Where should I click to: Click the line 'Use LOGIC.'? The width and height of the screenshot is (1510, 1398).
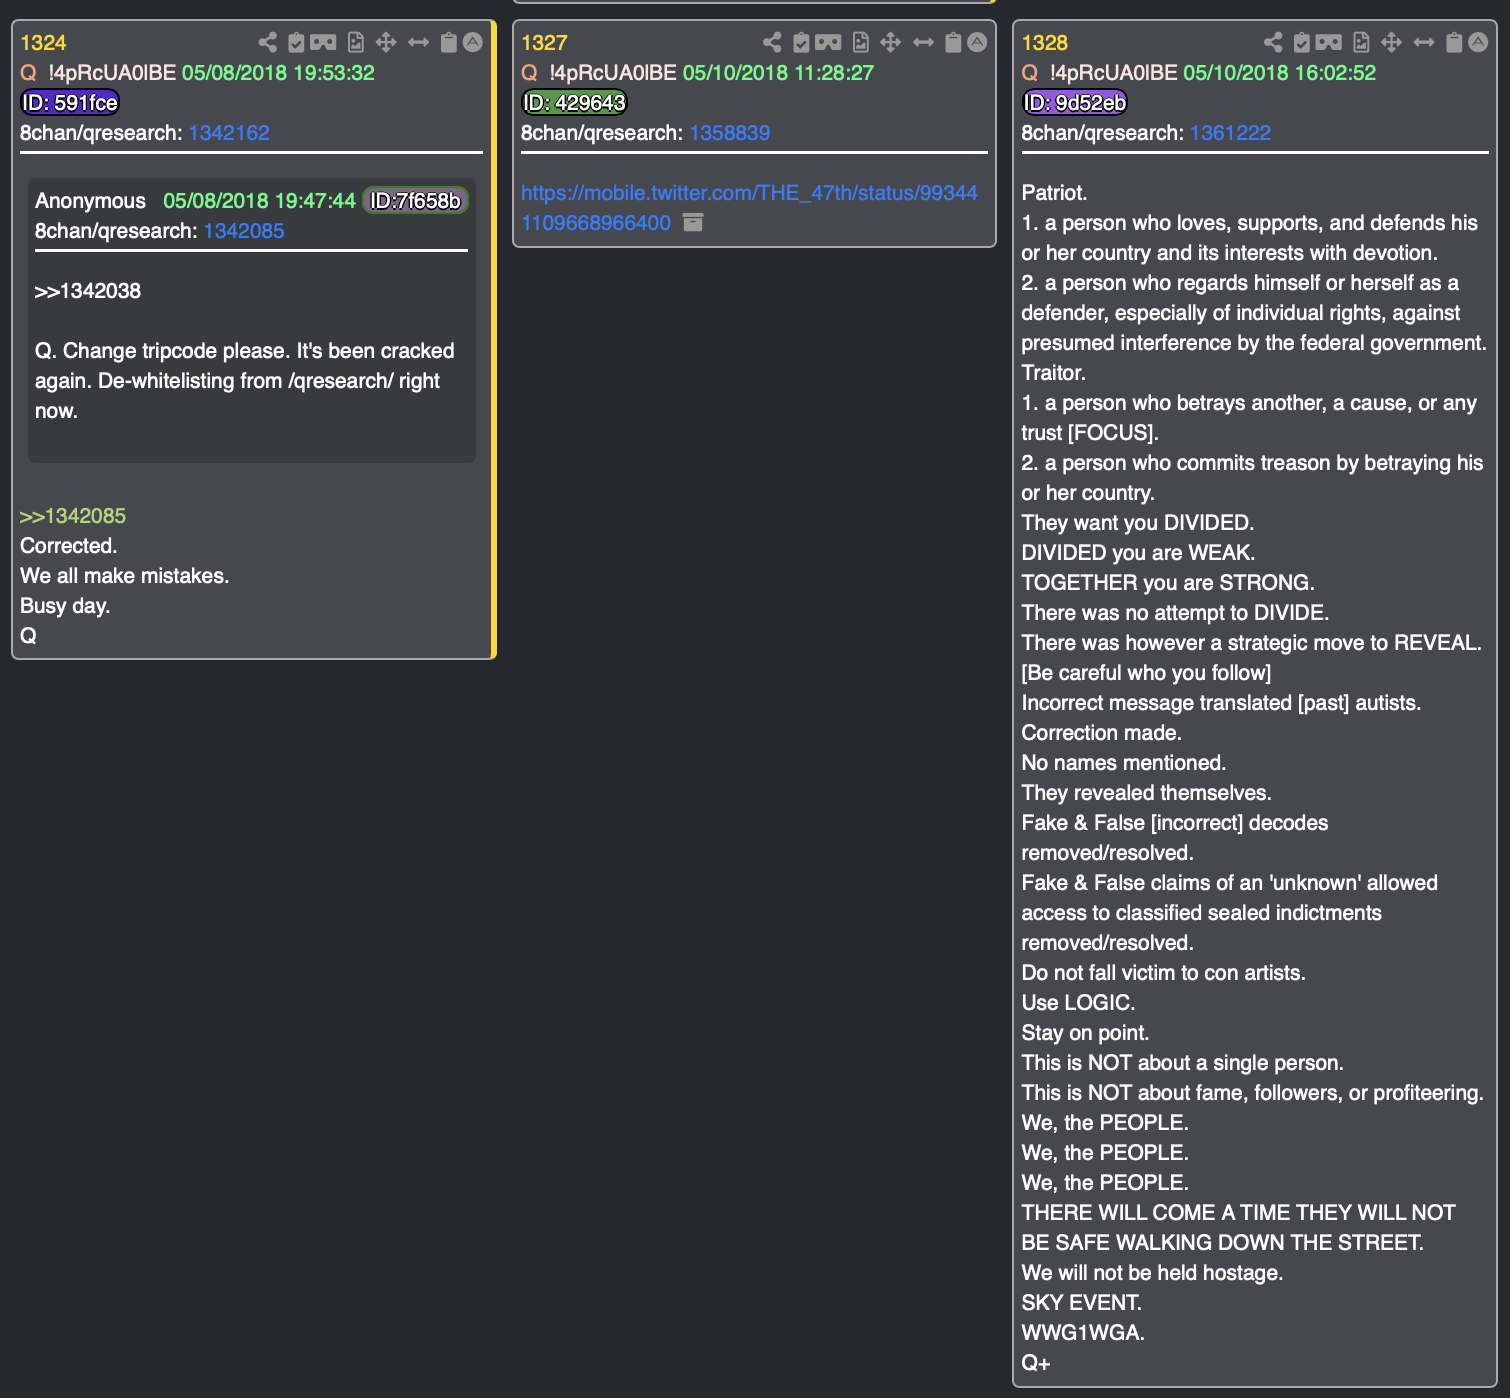pos(1078,1002)
